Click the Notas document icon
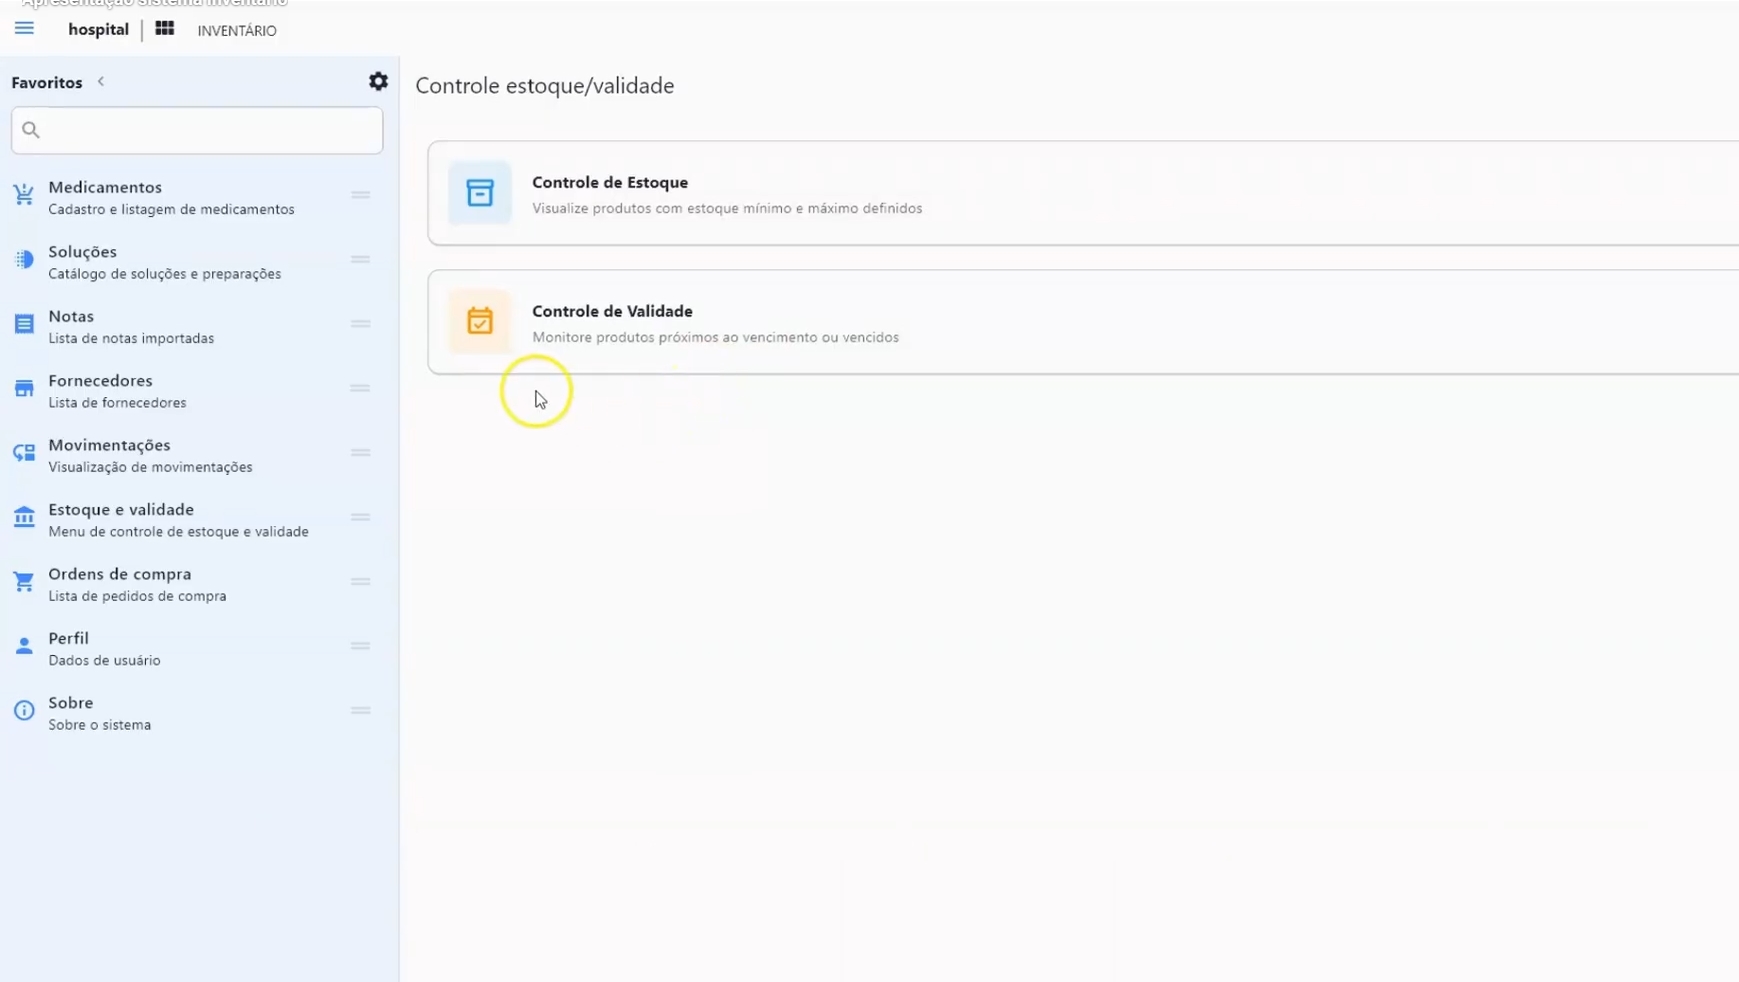The width and height of the screenshot is (1739, 982). pos(24,323)
